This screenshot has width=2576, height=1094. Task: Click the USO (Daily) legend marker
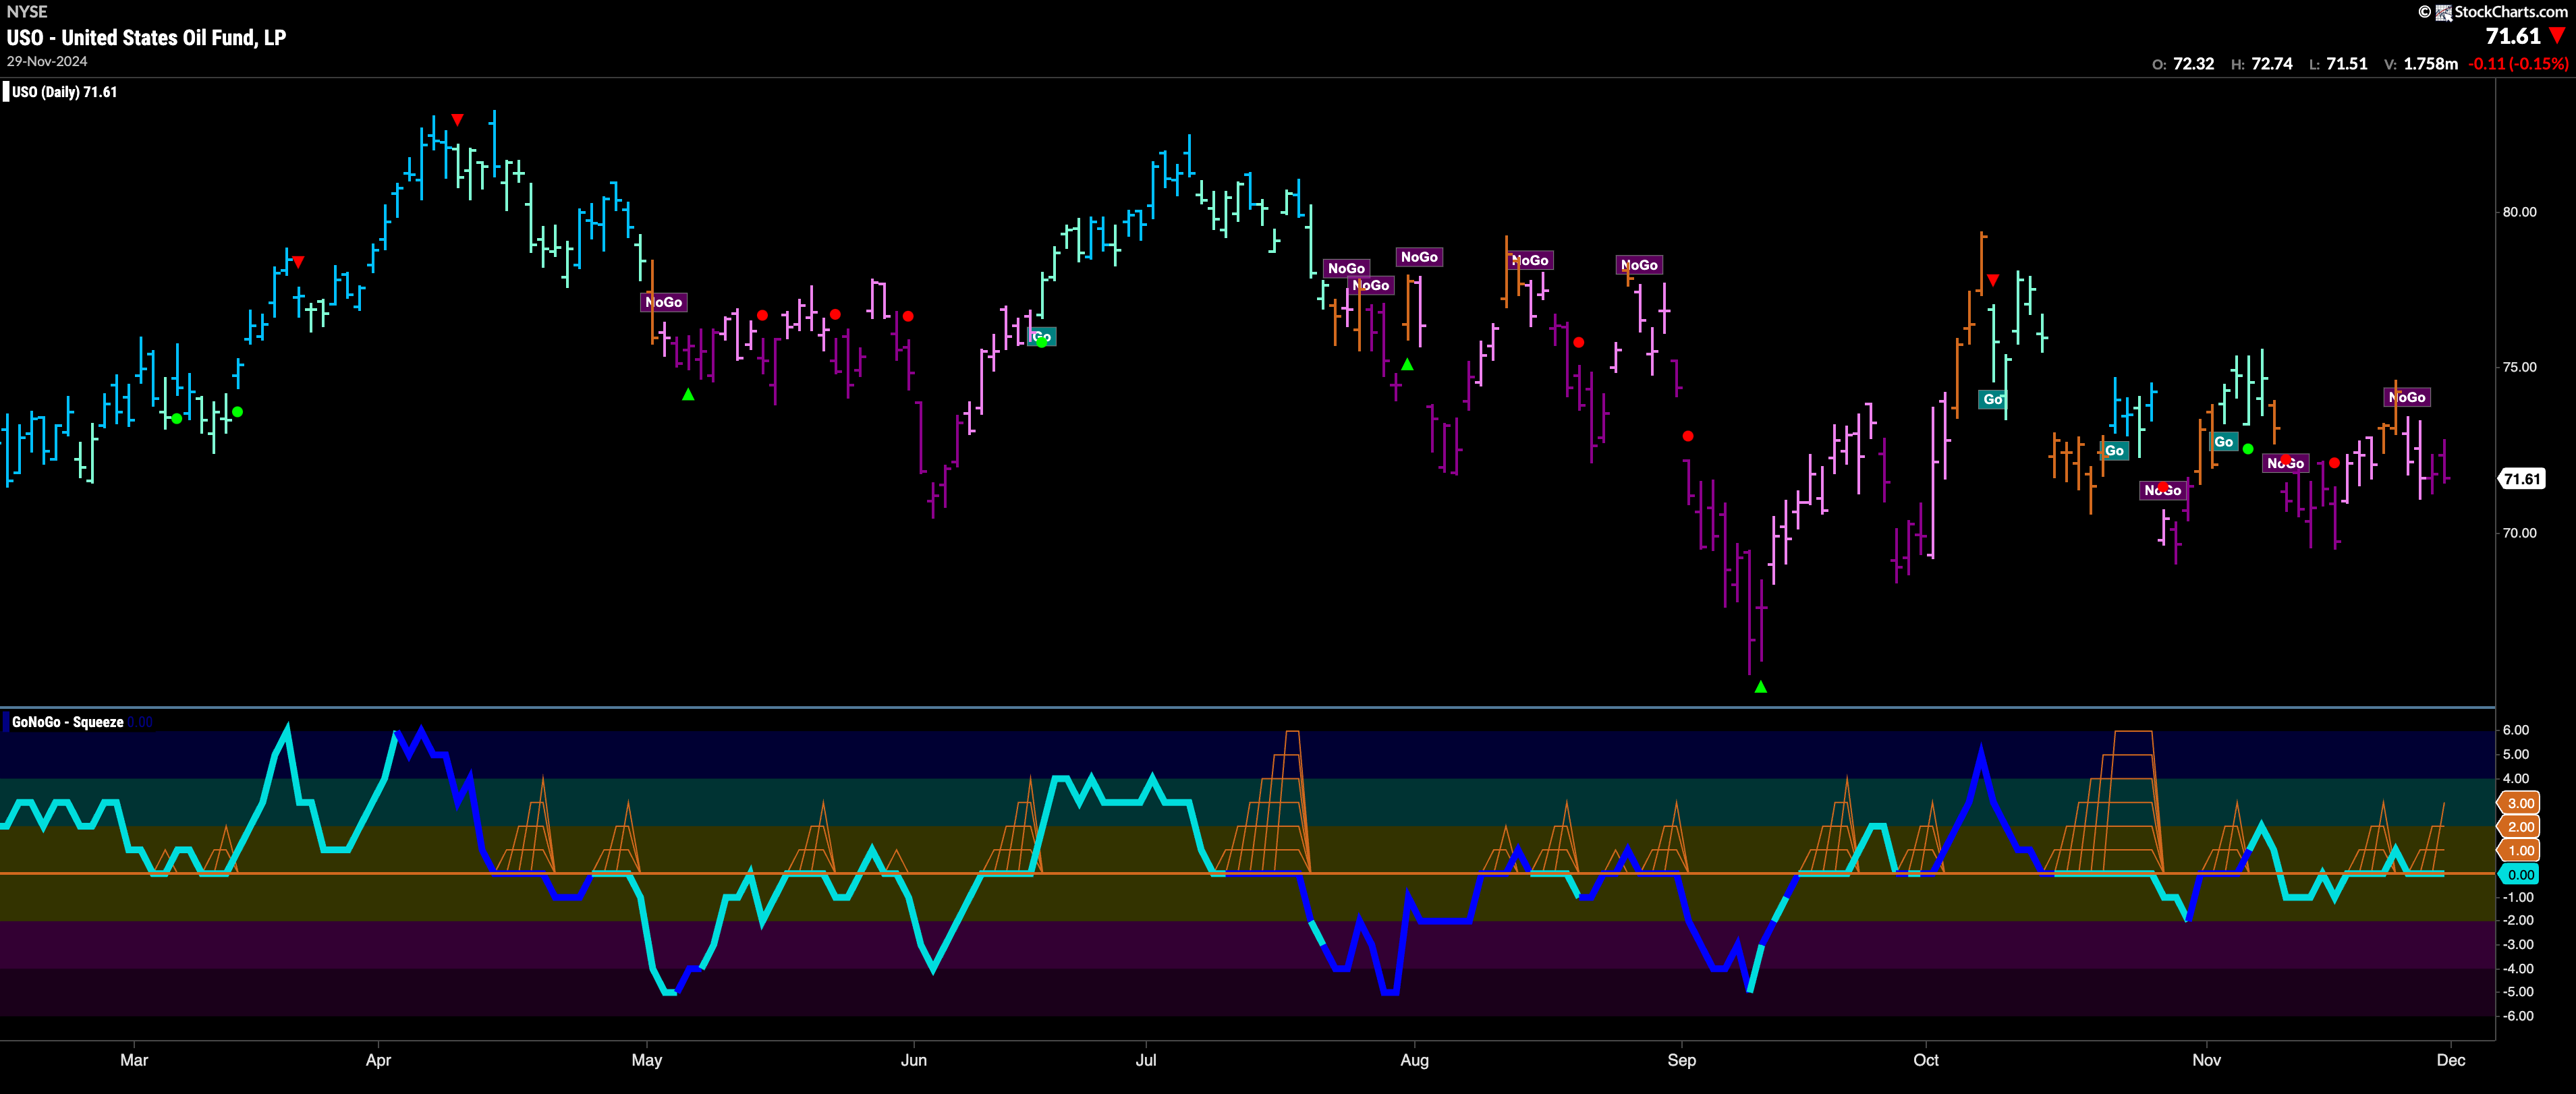pos(6,92)
